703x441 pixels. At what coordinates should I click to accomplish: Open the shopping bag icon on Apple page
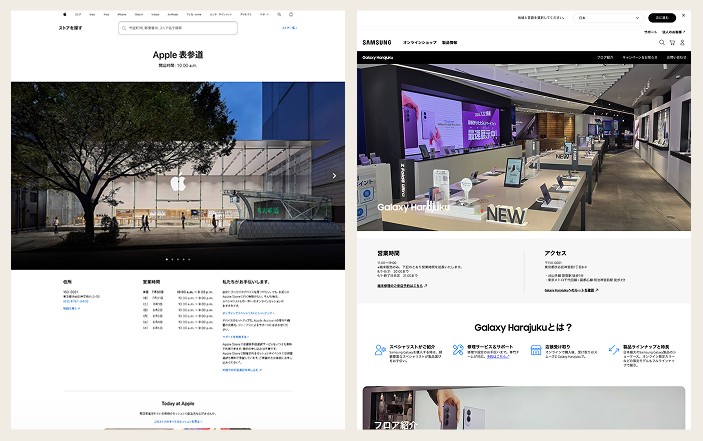click(291, 14)
